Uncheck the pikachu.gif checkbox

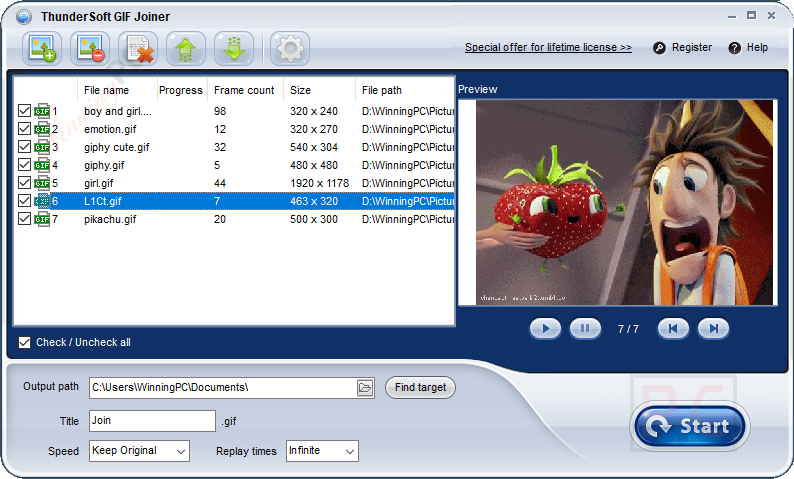tap(24, 219)
